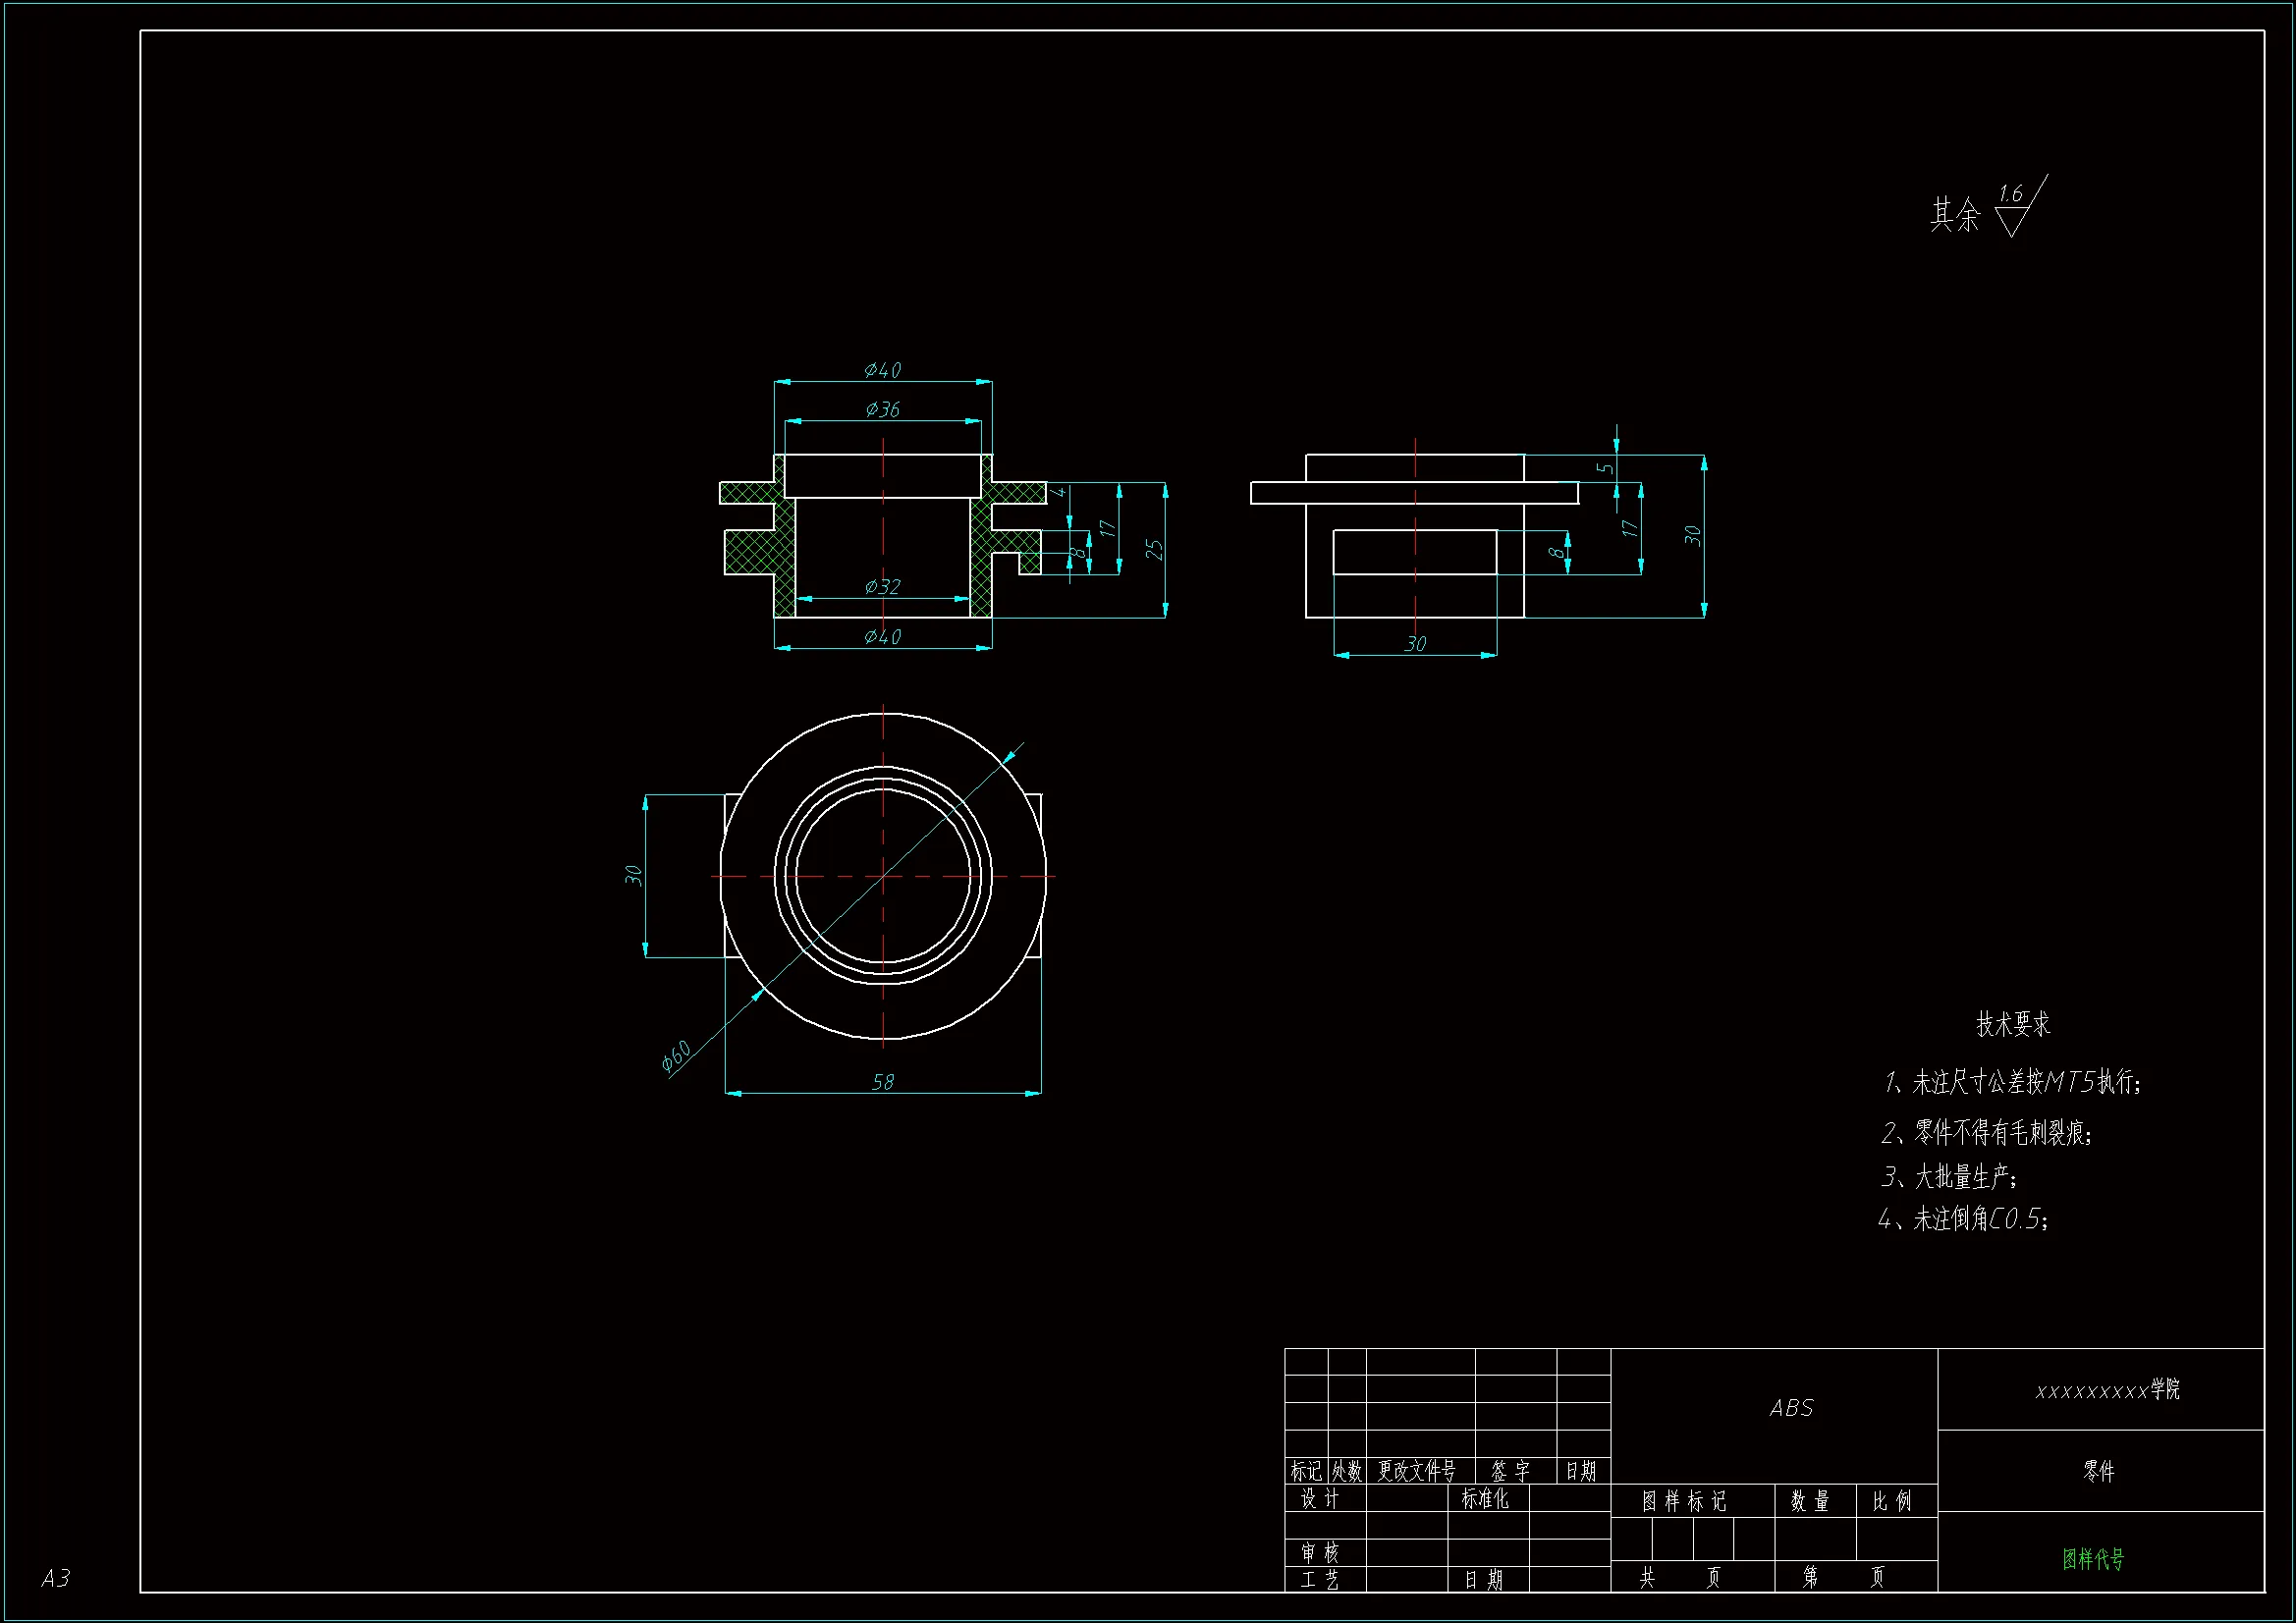Select the side view 30 width dimension
The height and width of the screenshot is (1623, 2296).
(x=1415, y=644)
